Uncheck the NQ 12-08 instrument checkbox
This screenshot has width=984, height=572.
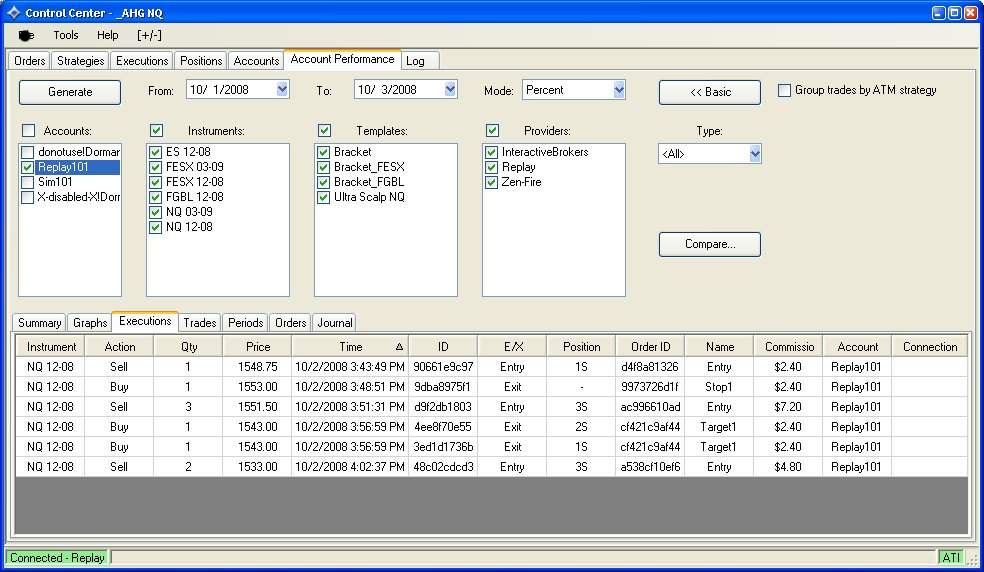click(x=156, y=227)
